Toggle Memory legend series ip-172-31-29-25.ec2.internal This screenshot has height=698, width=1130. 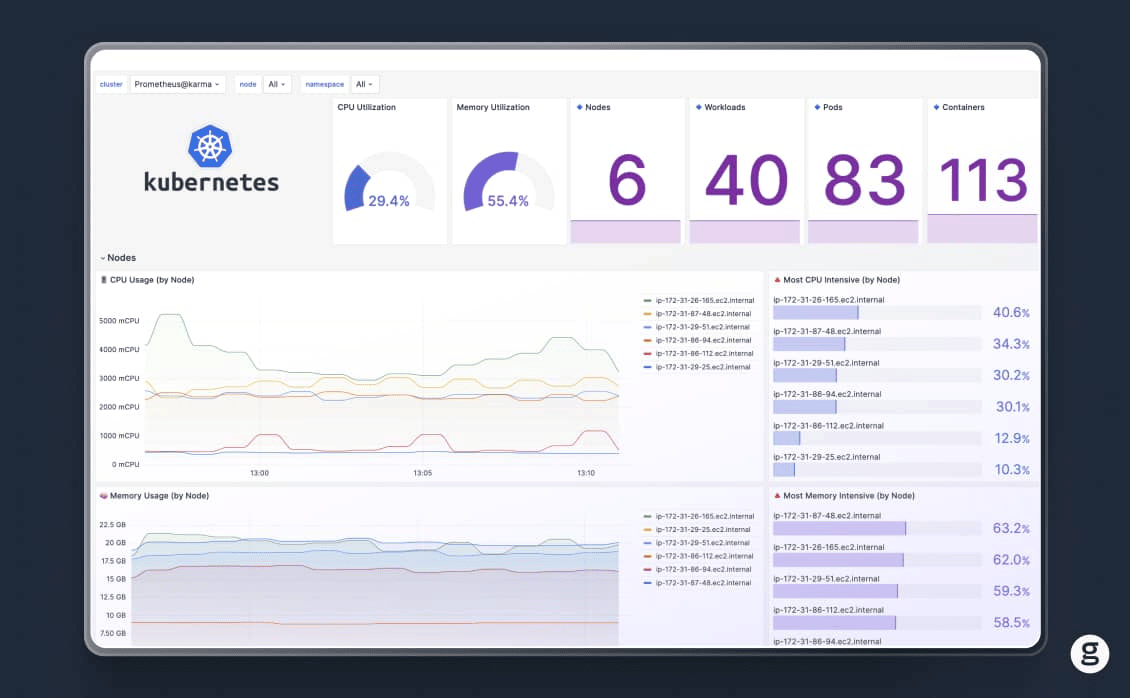pos(703,529)
